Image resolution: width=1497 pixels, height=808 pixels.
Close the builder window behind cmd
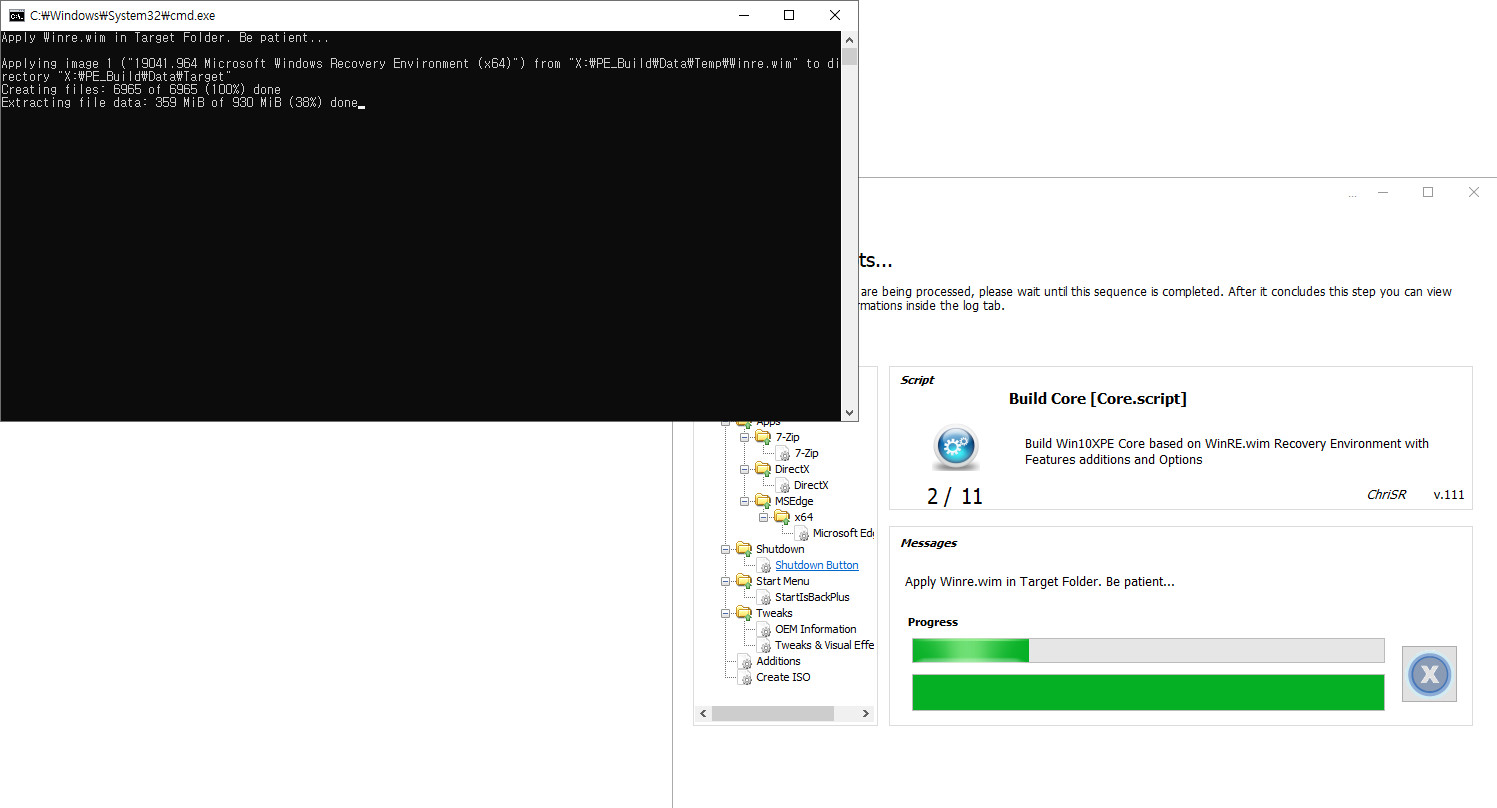(x=1474, y=192)
